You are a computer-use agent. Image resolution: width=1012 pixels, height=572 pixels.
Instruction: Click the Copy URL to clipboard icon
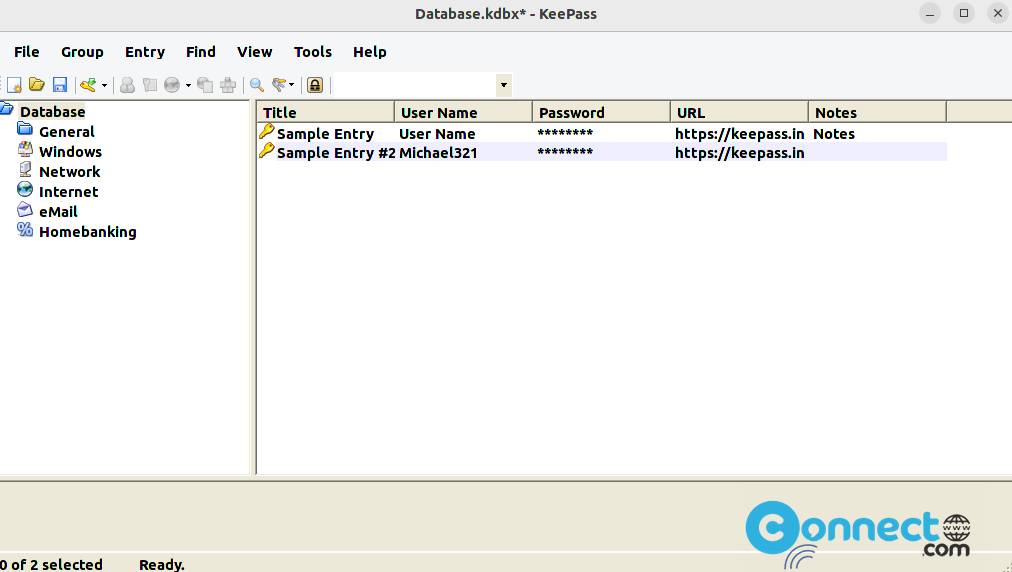pos(205,85)
